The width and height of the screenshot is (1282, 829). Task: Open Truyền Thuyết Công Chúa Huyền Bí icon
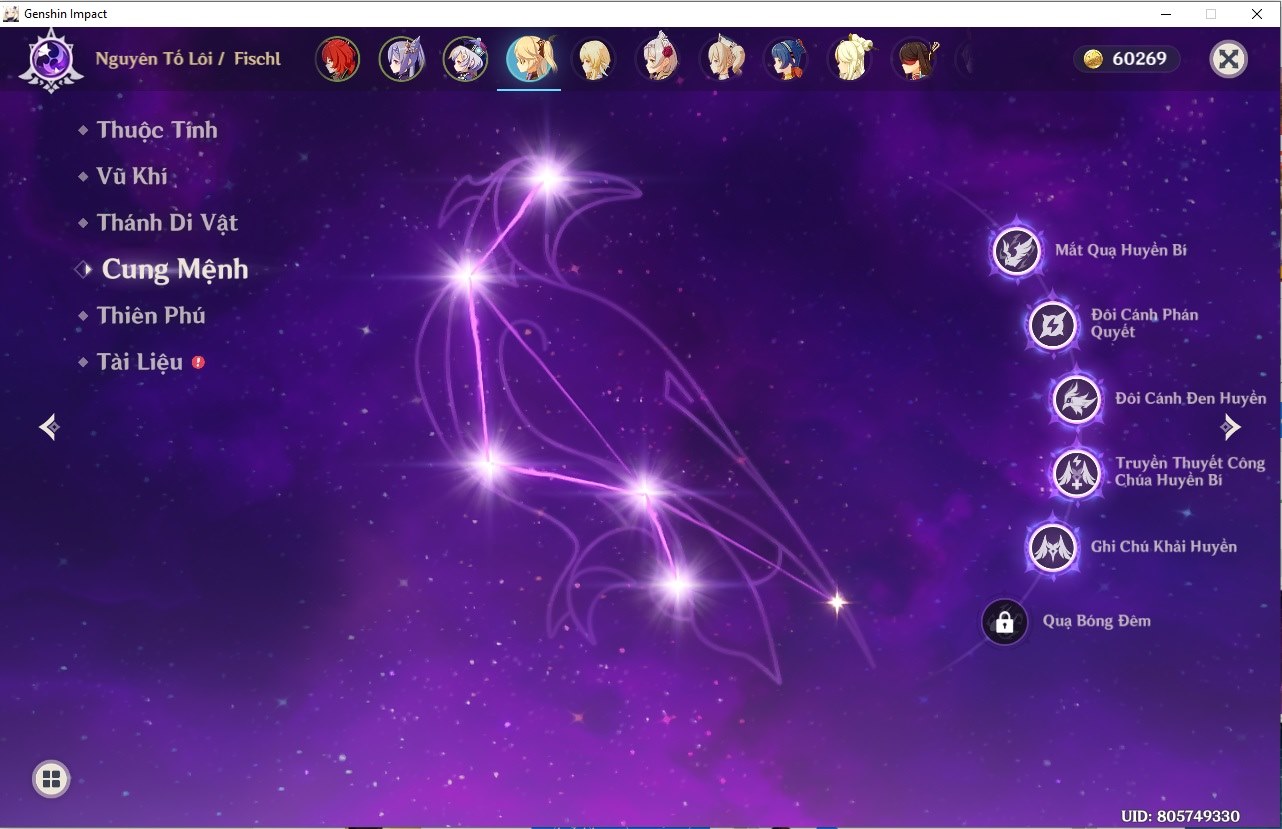pyautogui.click(x=1077, y=472)
